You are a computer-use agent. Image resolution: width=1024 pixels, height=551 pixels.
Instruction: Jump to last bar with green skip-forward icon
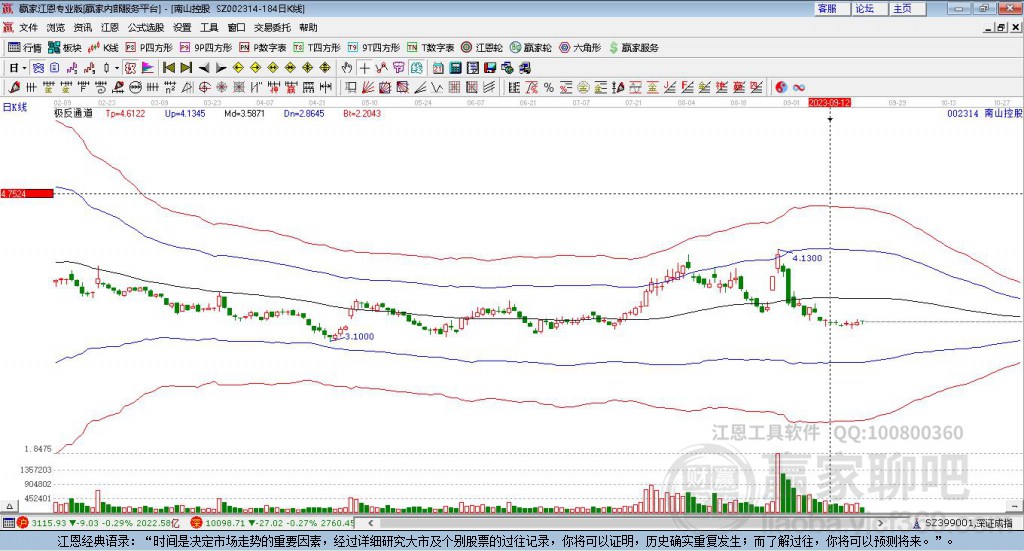coord(186,68)
